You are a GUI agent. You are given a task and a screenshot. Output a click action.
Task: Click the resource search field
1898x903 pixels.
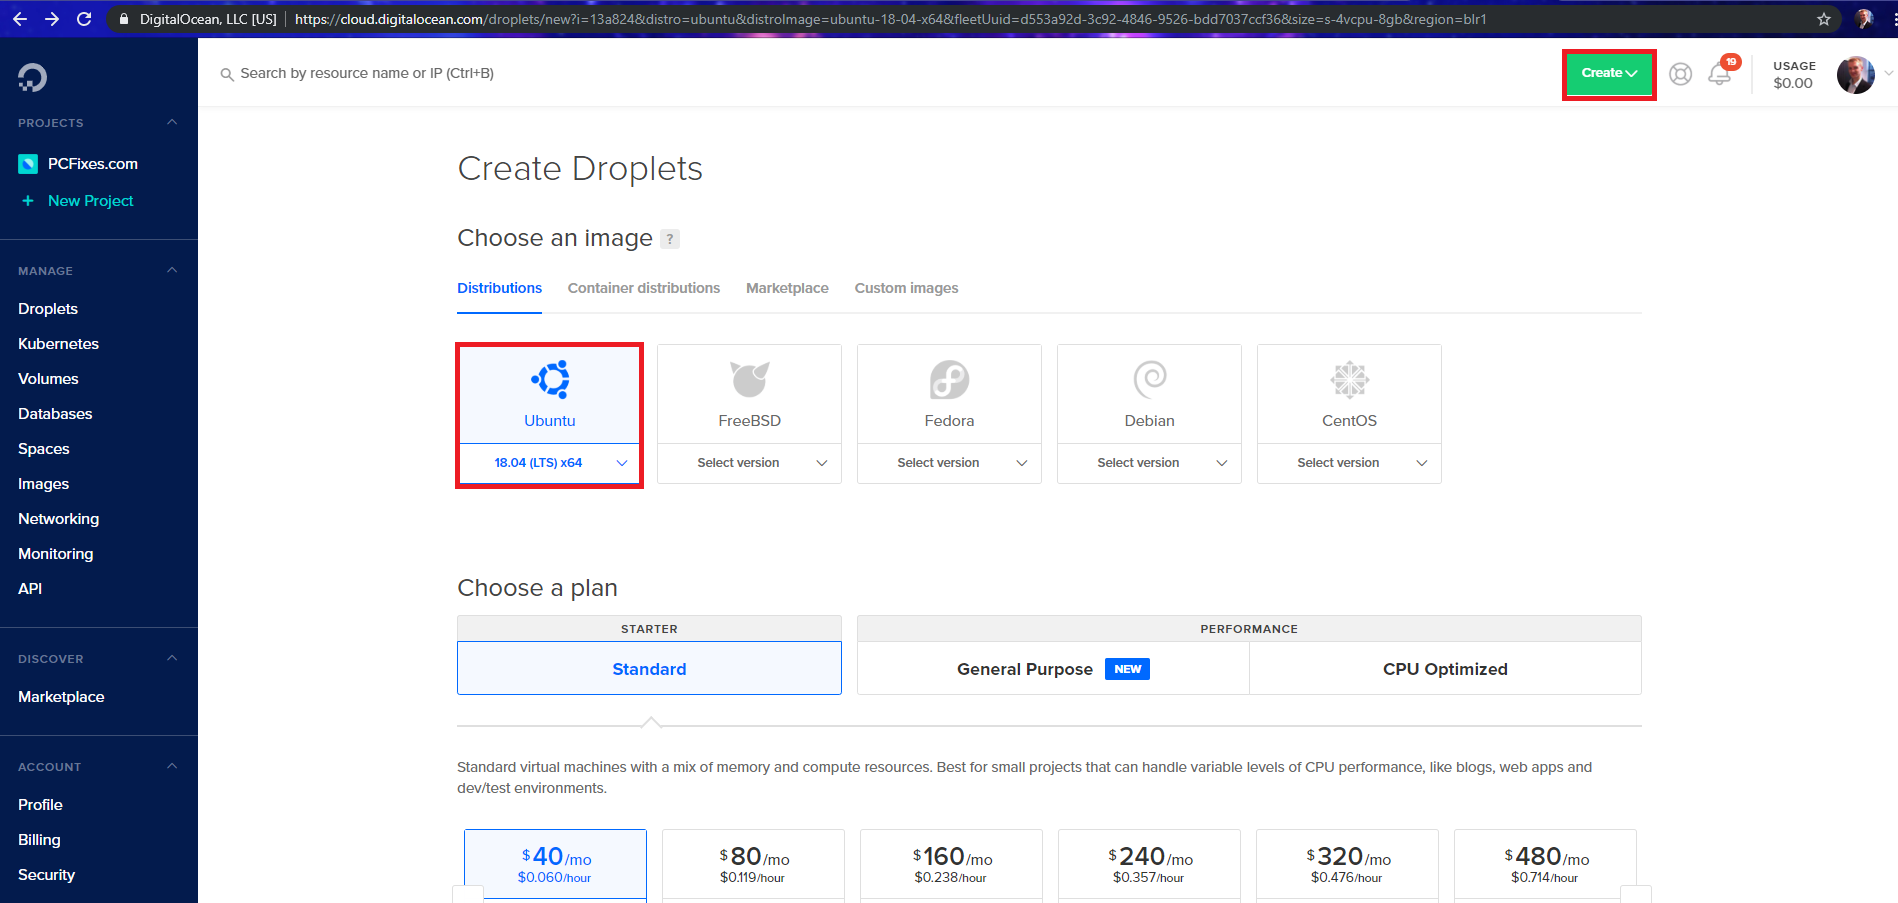[367, 74]
